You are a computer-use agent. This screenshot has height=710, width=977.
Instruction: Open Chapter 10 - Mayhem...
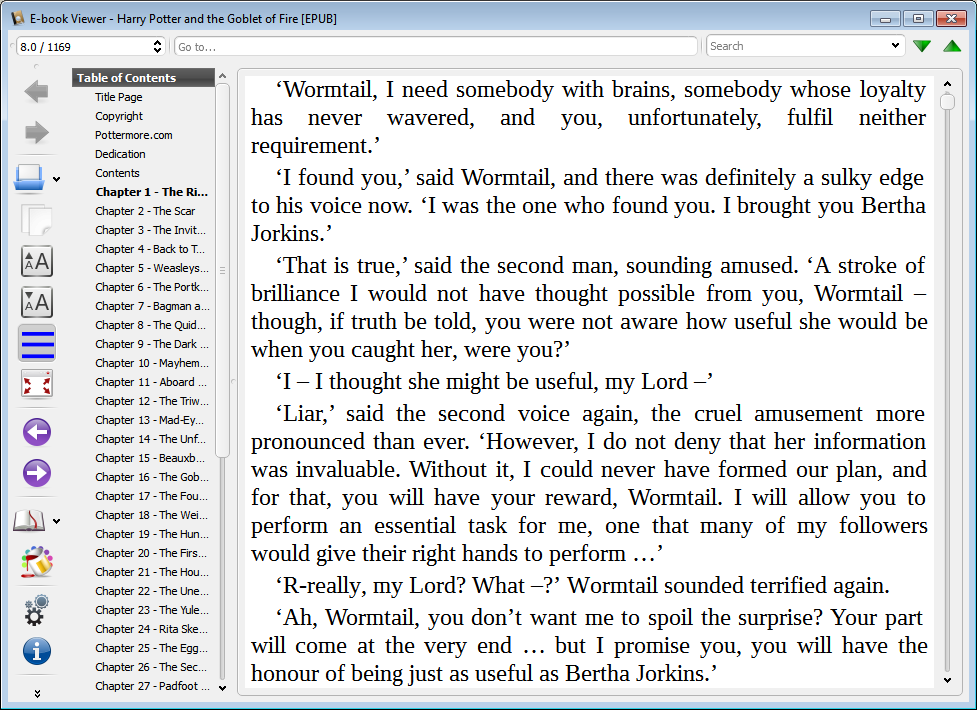tap(151, 363)
